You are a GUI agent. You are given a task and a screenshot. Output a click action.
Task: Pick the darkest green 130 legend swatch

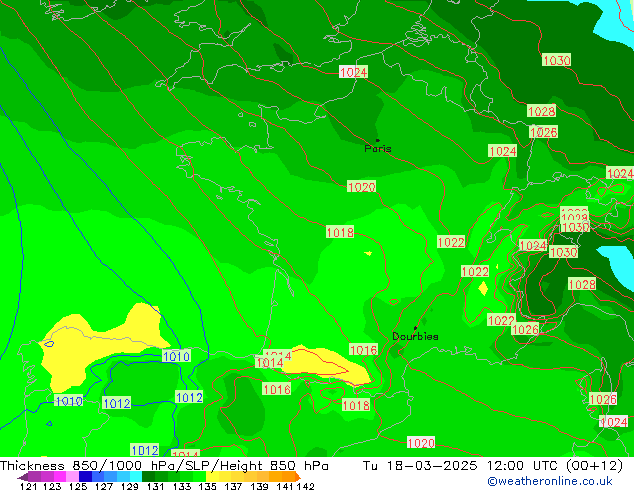click(148, 476)
